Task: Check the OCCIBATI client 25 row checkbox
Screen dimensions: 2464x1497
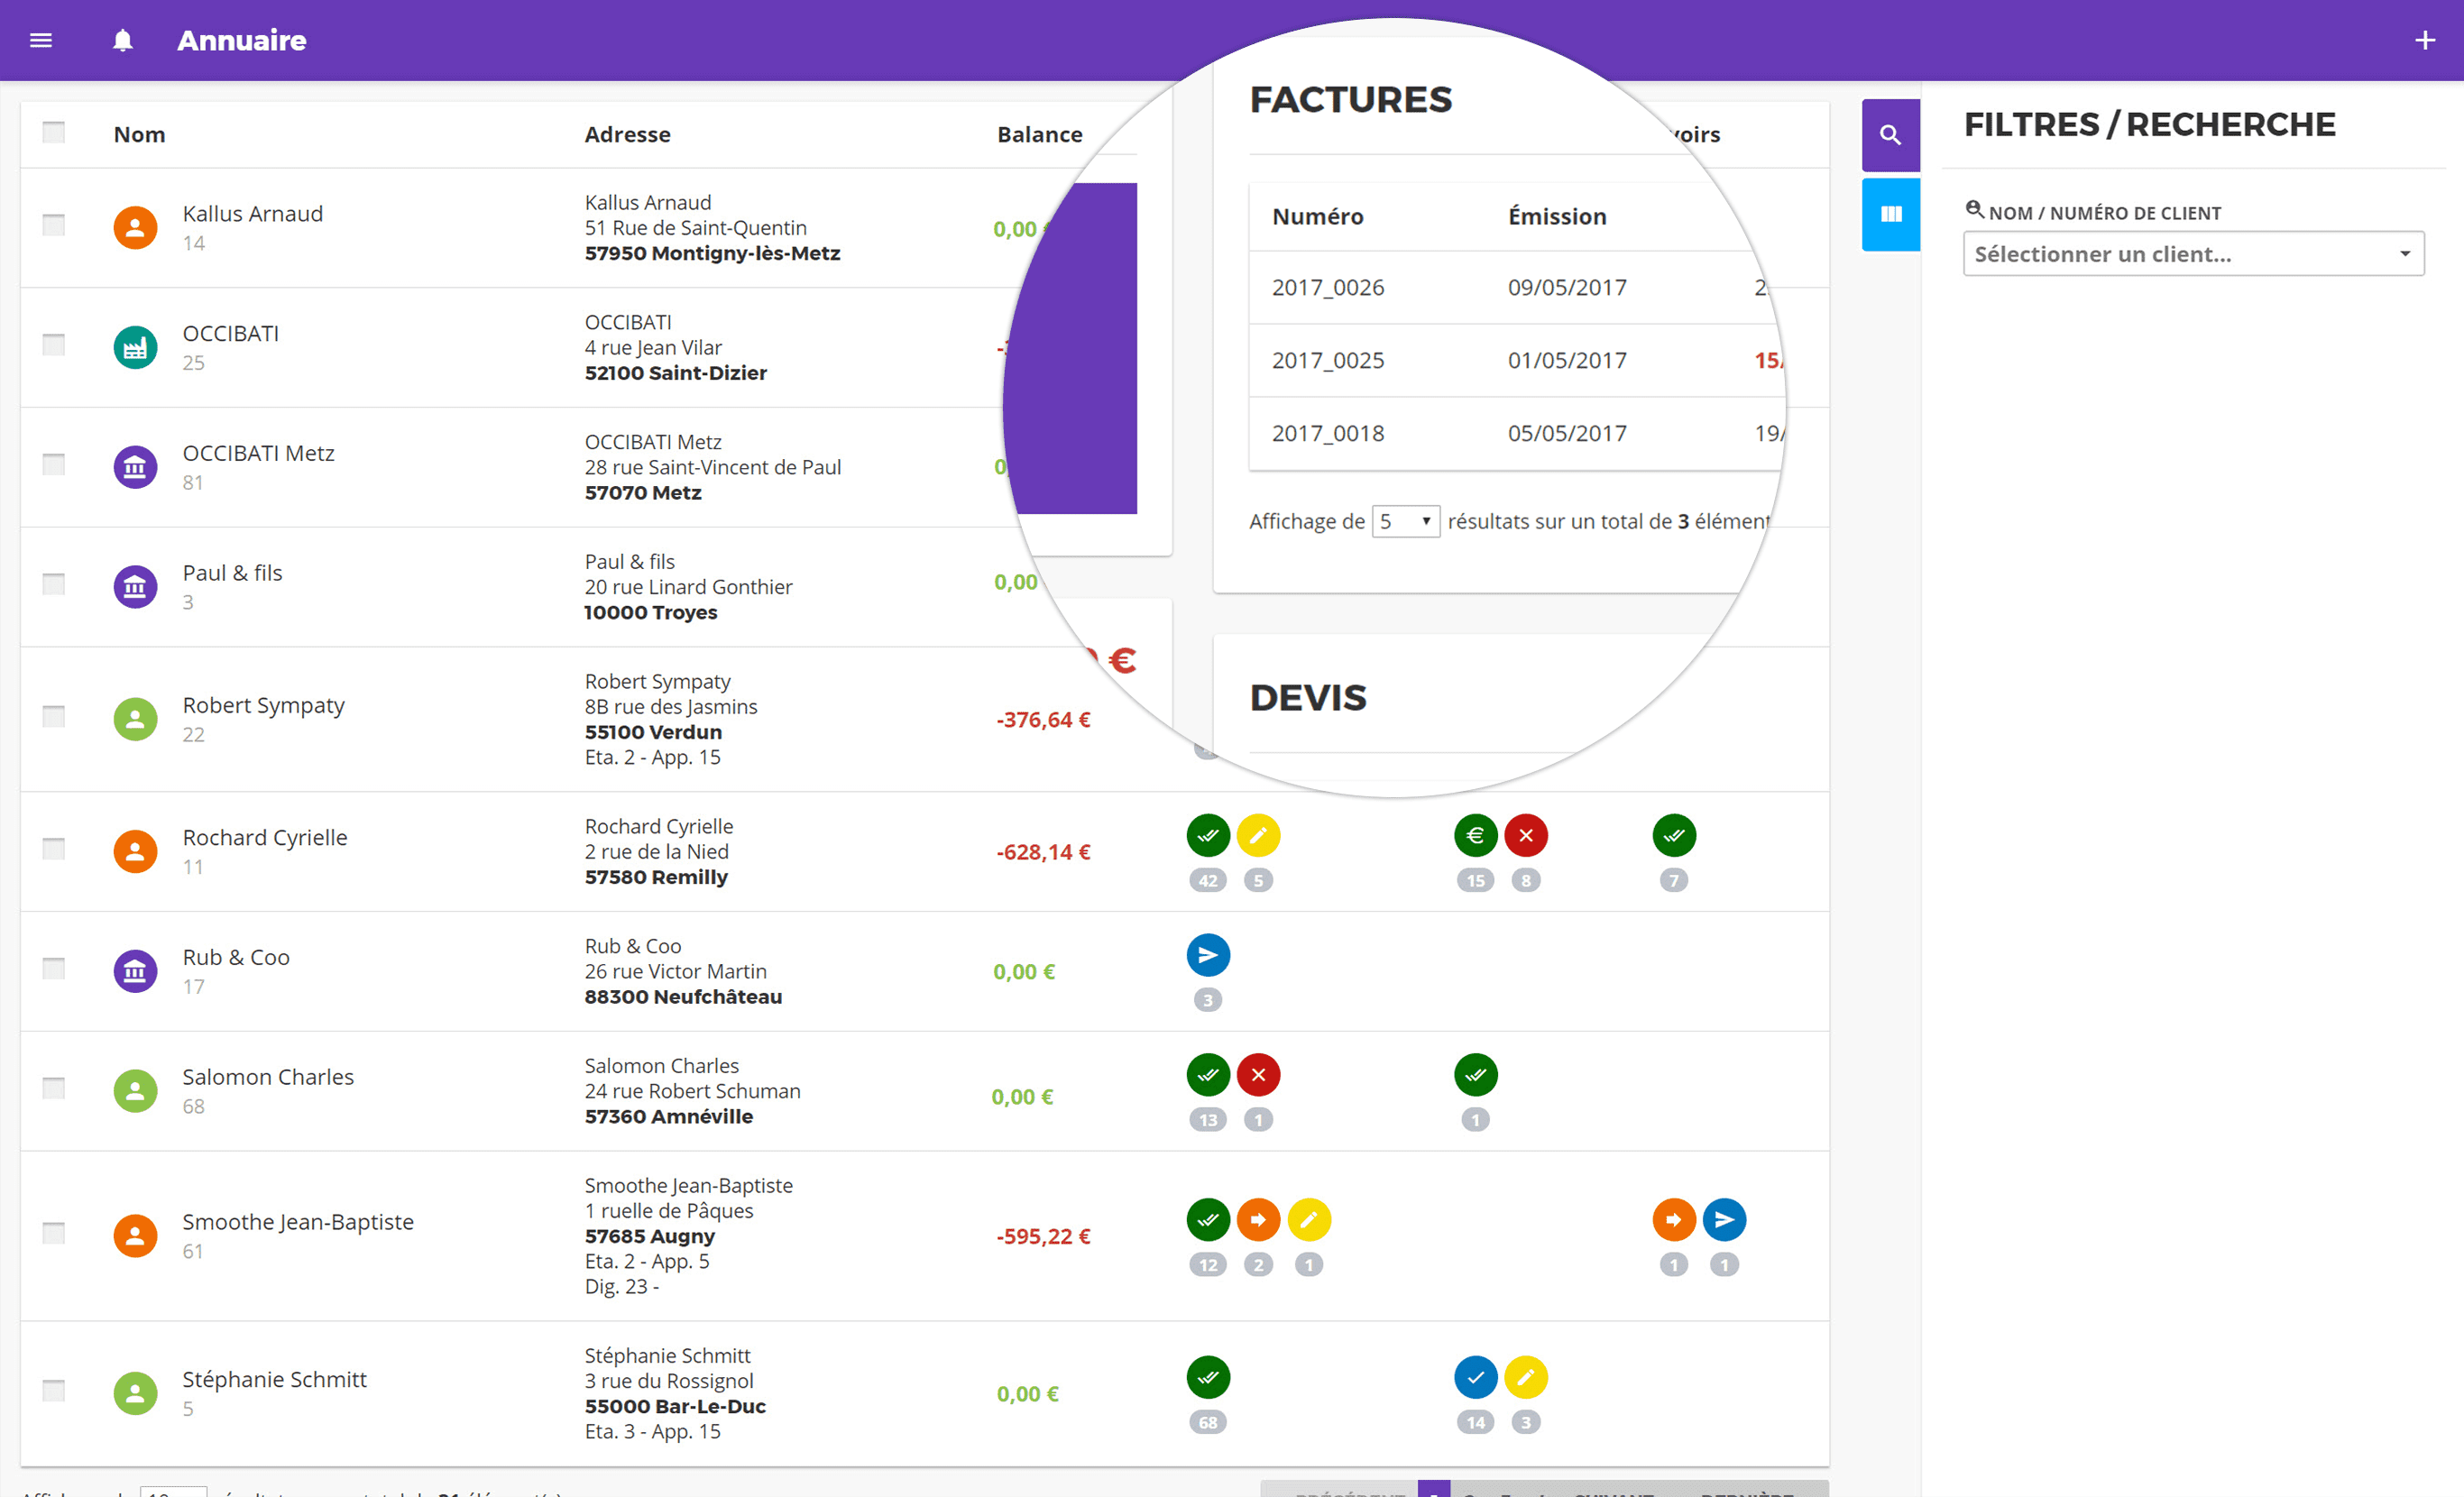Action: click(x=54, y=345)
